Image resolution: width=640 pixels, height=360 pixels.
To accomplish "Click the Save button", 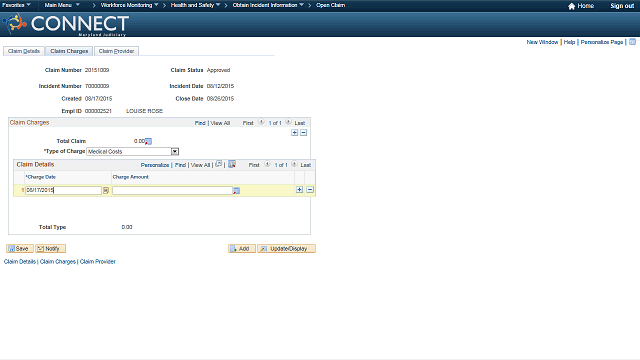I will [20, 249].
